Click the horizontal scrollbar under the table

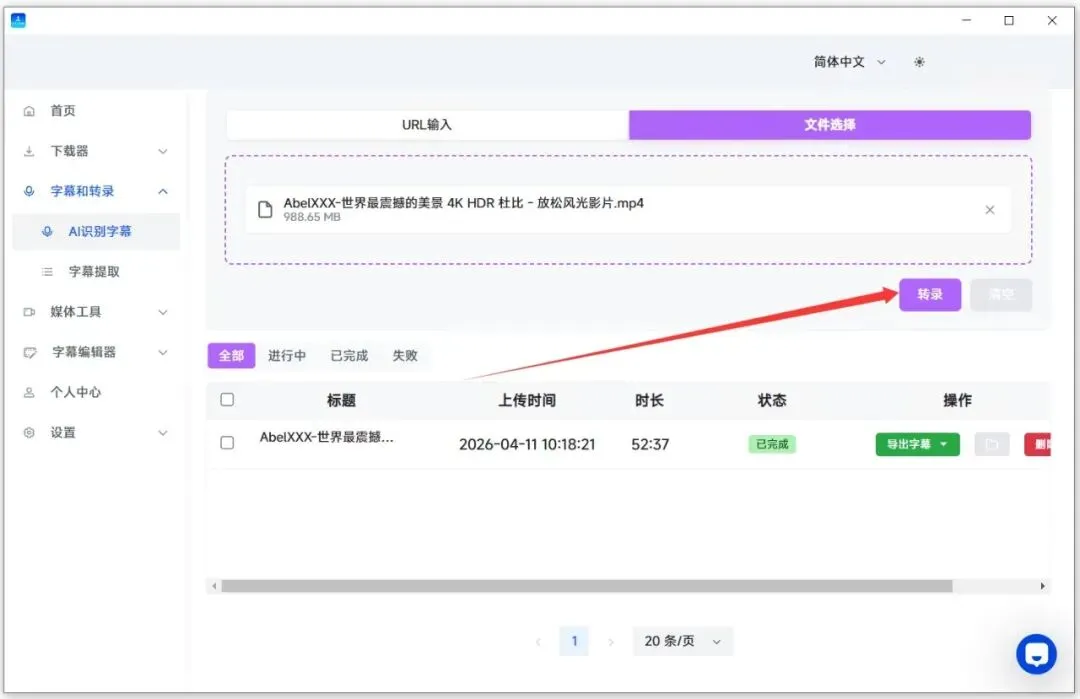point(587,586)
